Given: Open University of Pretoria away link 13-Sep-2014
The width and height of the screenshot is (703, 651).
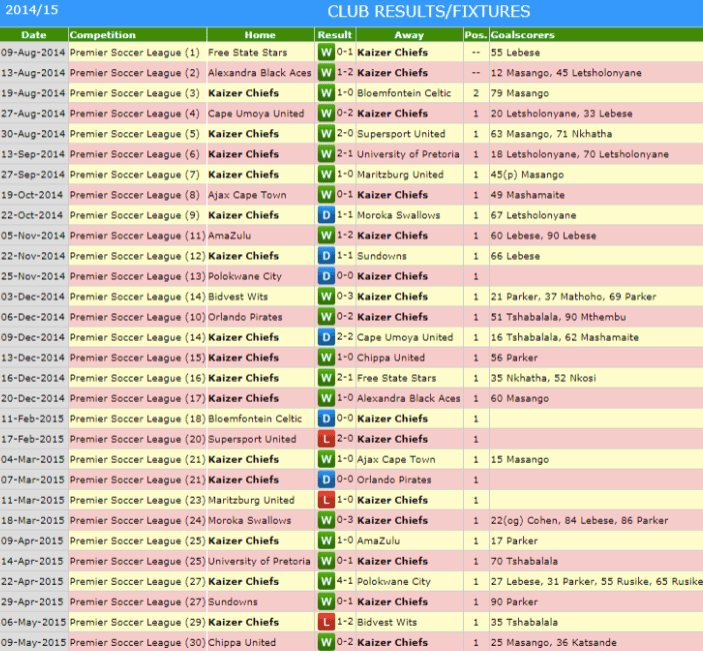Looking at the screenshot, I should [408, 154].
